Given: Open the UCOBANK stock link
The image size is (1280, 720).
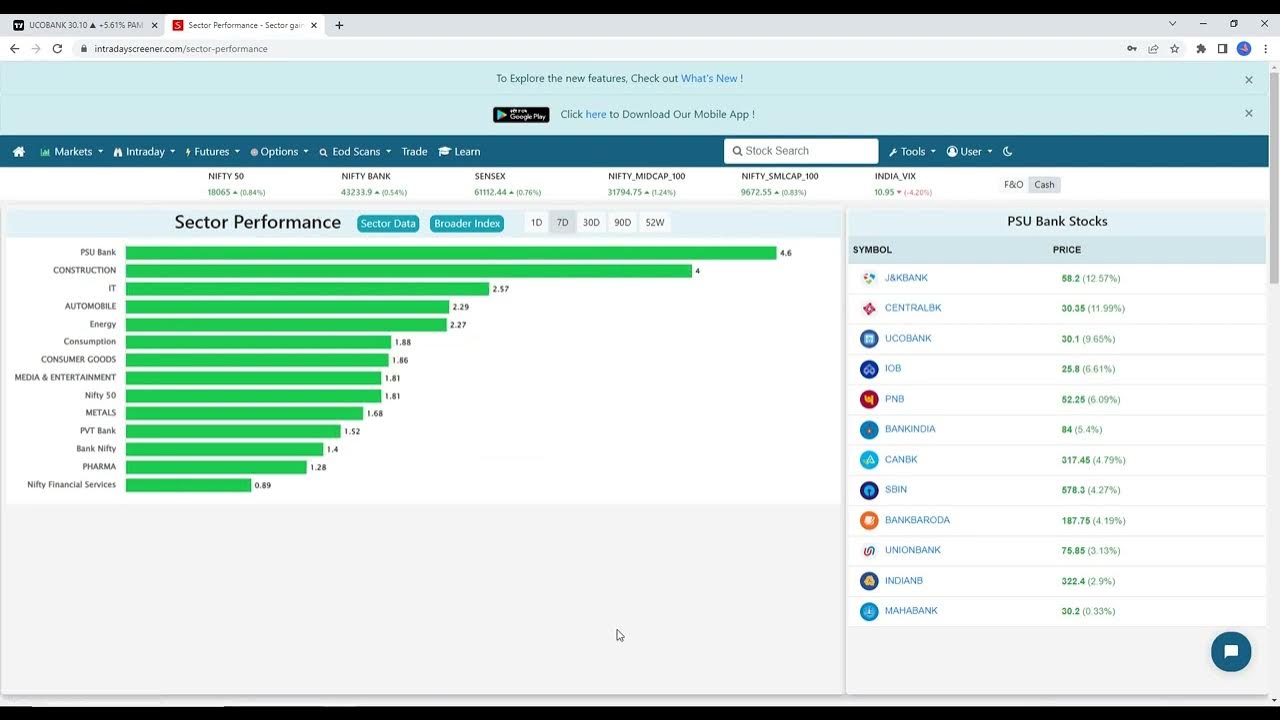Looking at the screenshot, I should pos(908,339).
